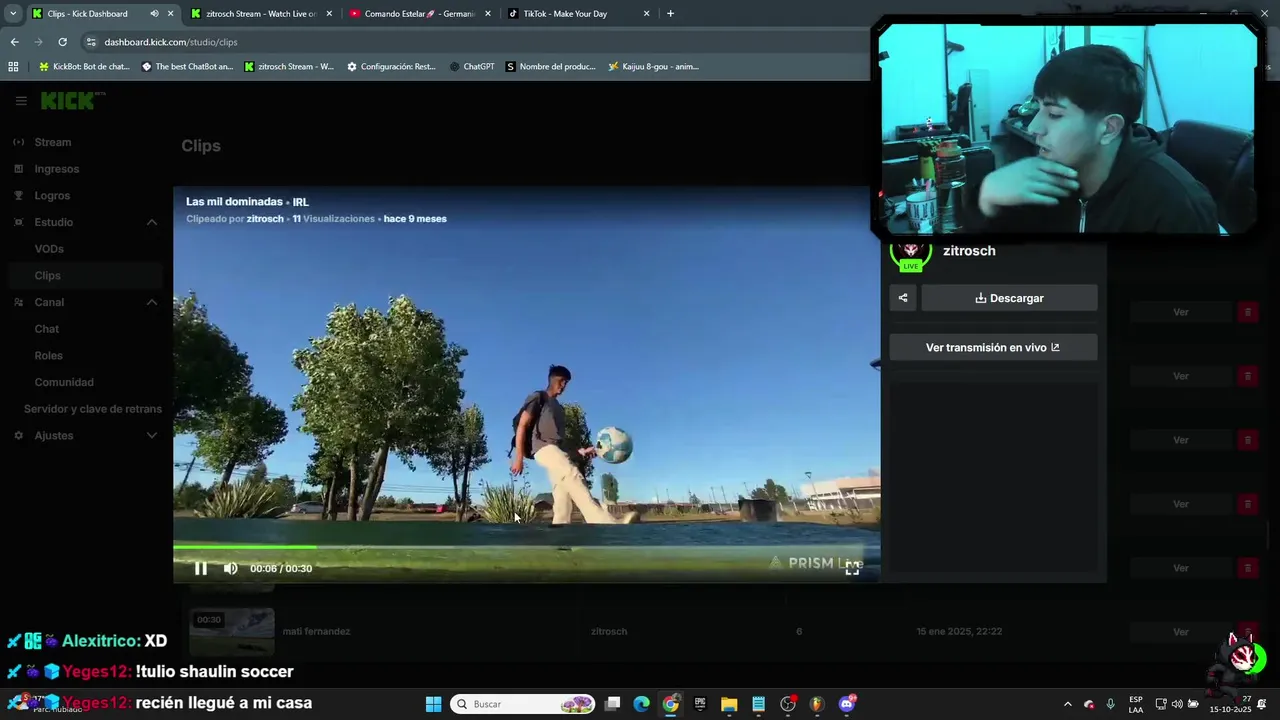
Task: Open ChatGPT bookmark
Action: (472, 67)
